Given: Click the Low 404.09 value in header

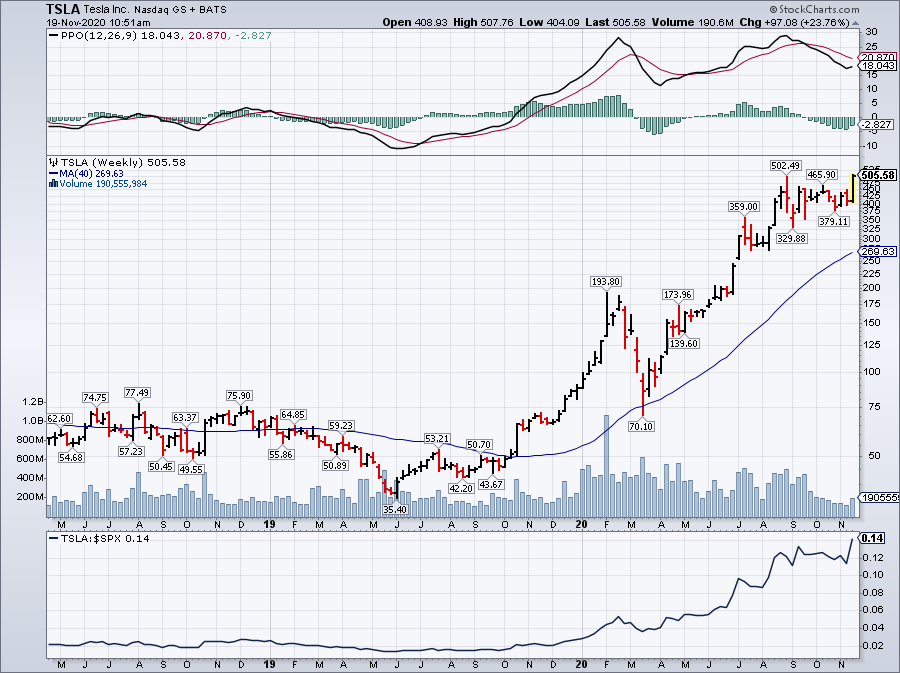Looking at the screenshot, I should pos(550,22).
